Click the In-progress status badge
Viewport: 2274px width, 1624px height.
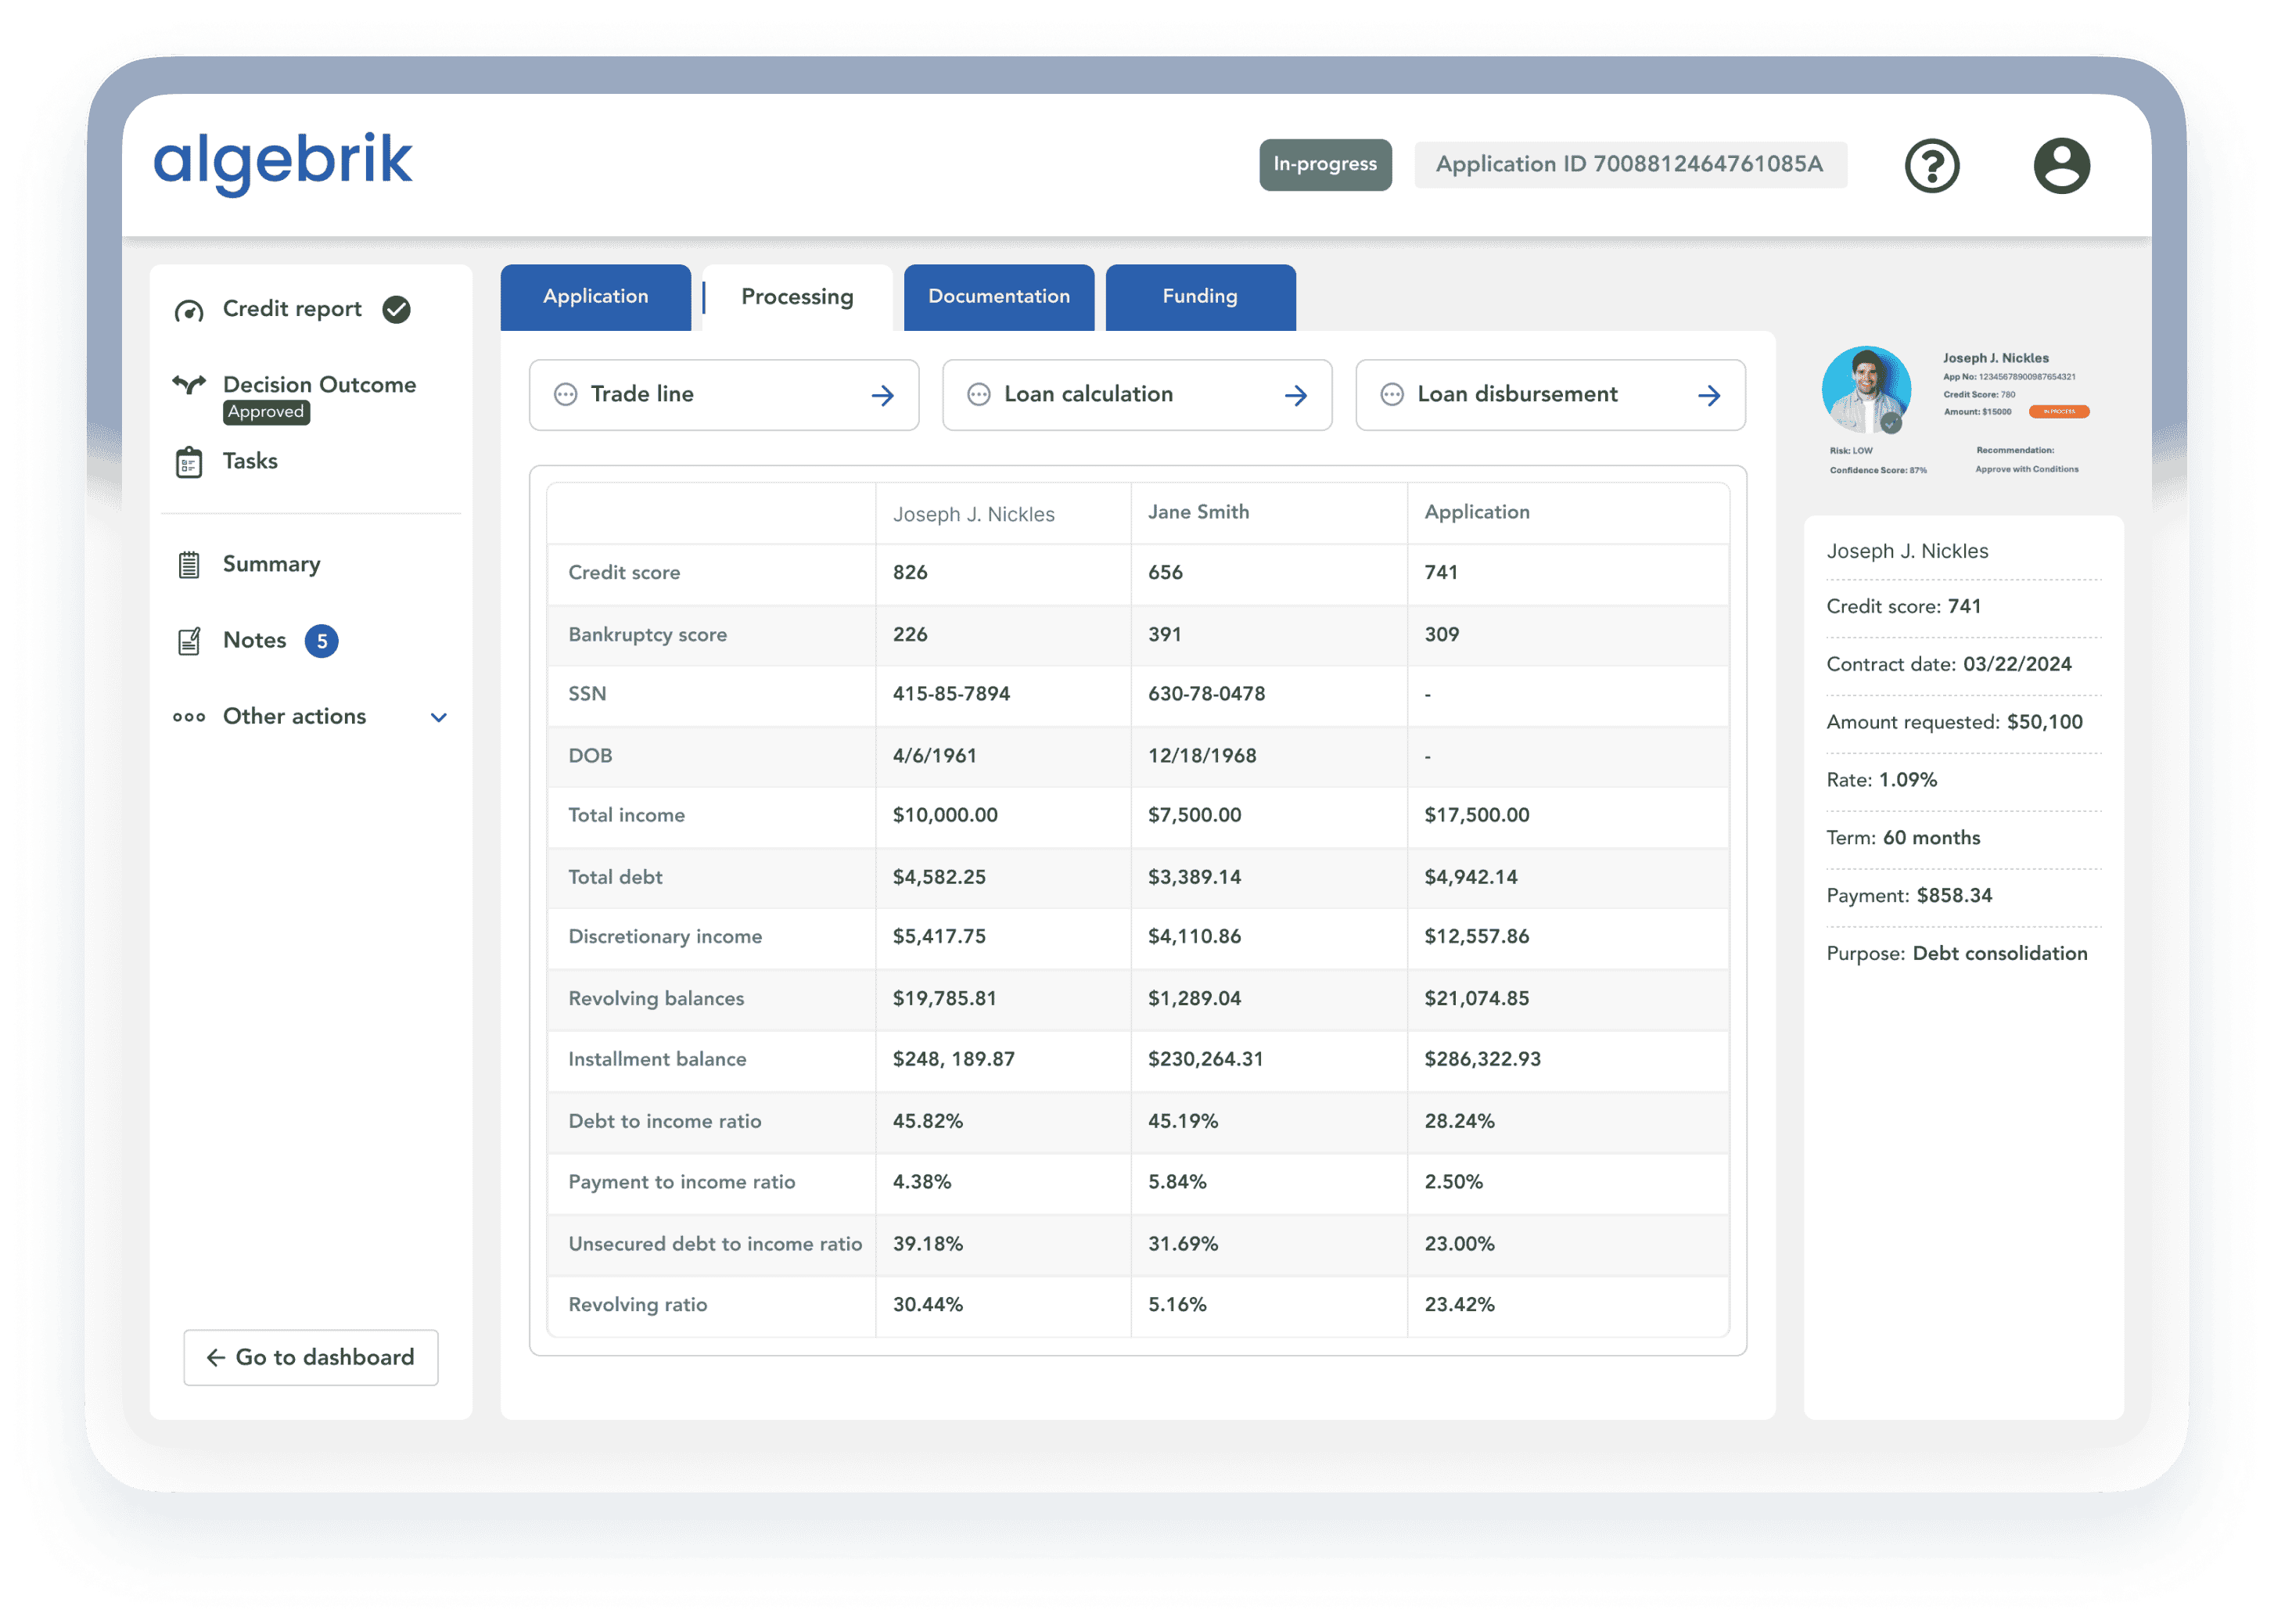1324,164
